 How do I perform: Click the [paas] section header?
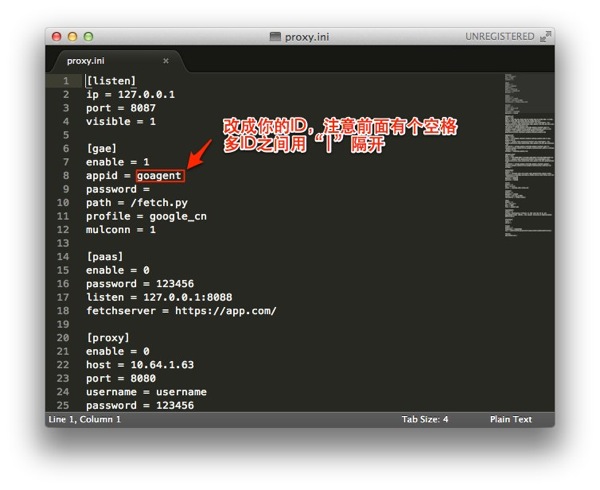(x=104, y=257)
